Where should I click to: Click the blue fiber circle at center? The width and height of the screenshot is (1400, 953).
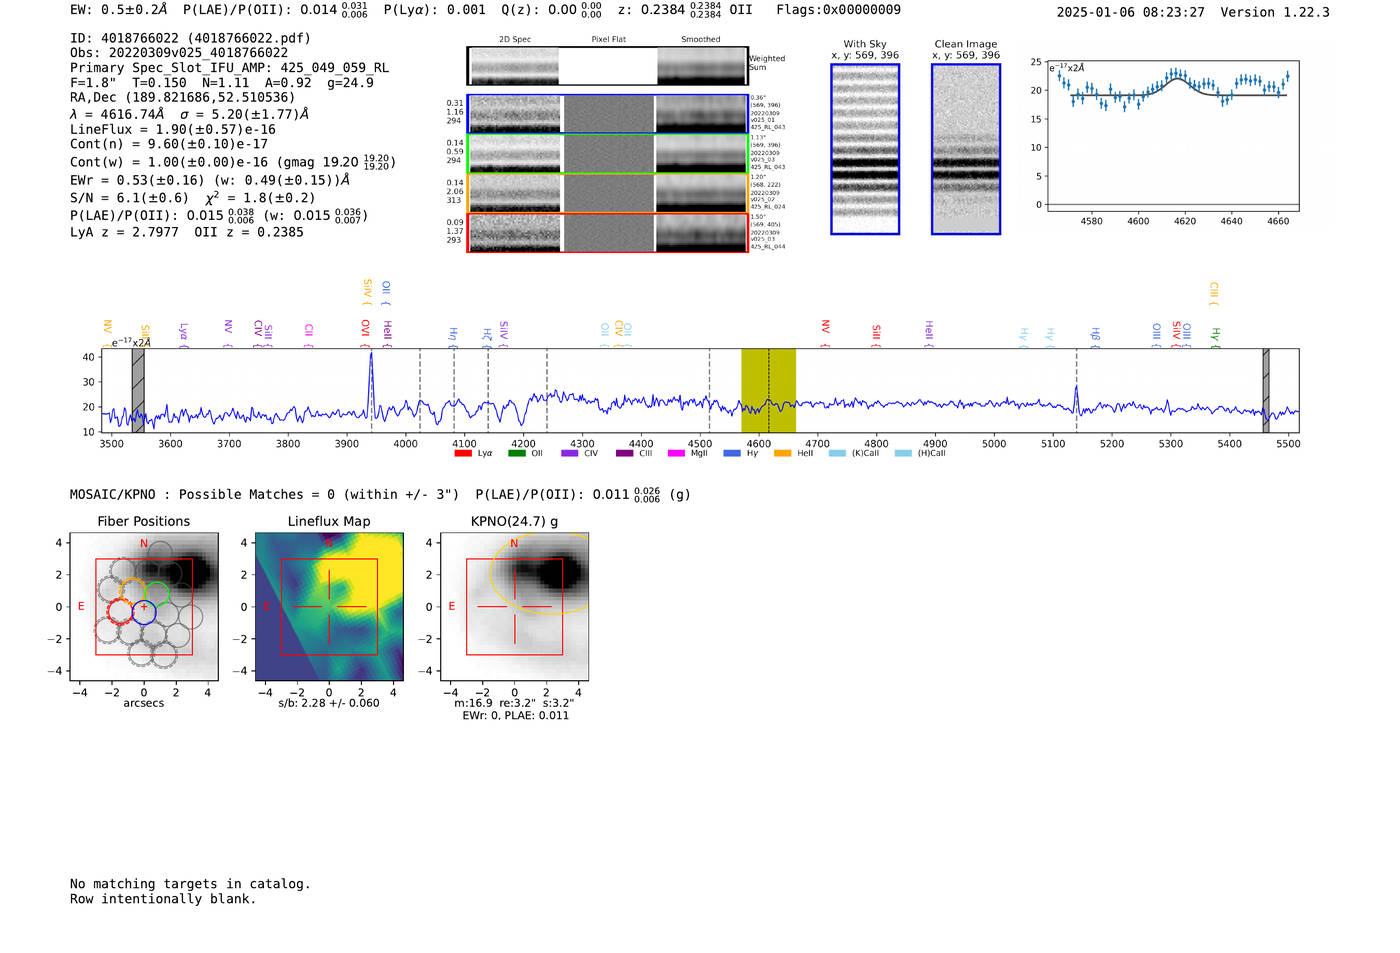(x=144, y=612)
